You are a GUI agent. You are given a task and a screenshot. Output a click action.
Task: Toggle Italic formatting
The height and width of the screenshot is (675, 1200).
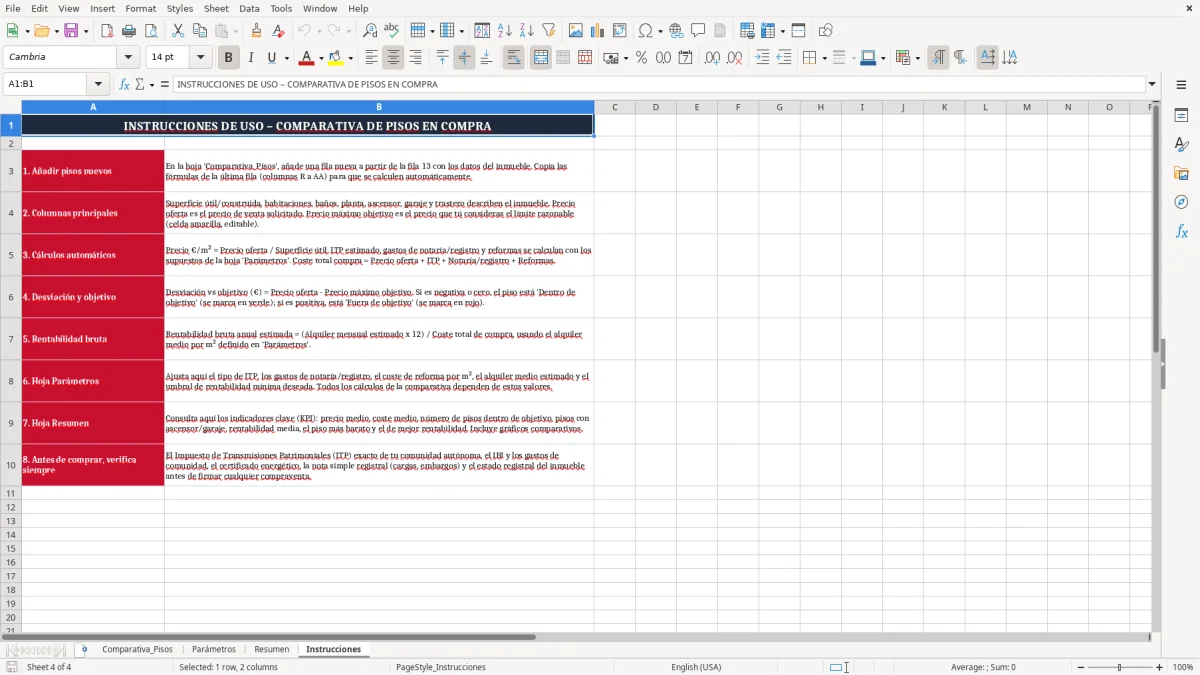pyautogui.click(x=250, y=58)
